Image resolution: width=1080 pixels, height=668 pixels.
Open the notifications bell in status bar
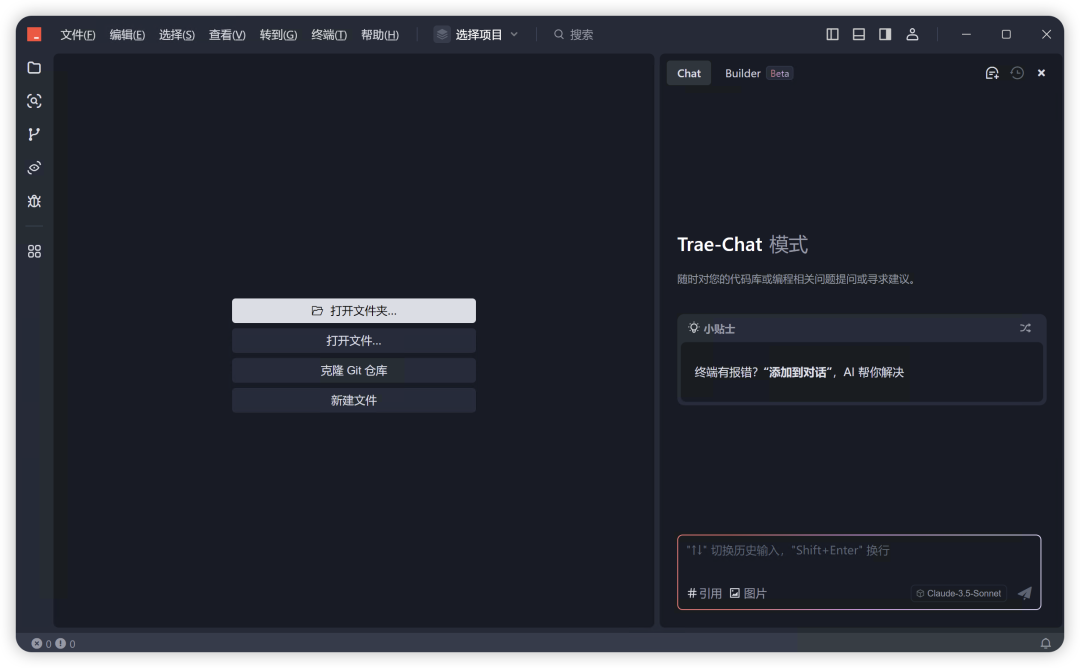1045,643
